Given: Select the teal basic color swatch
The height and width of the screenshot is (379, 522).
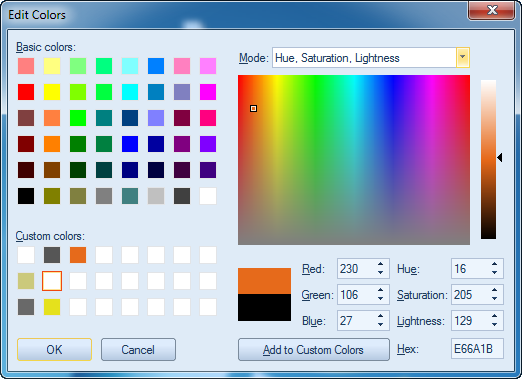Looking at the screenshot, I should [x=104, y=118].
